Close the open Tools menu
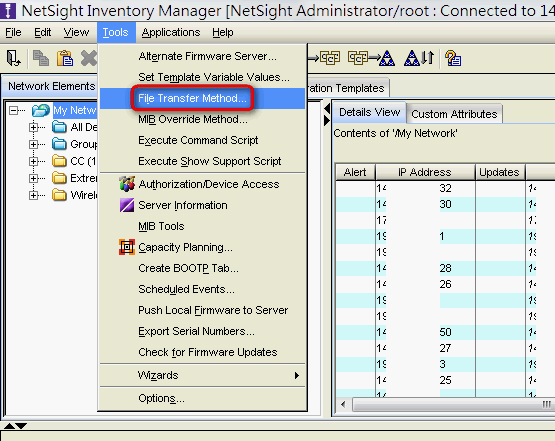This screenshot has width=555, height=441. tap(116, 33)
